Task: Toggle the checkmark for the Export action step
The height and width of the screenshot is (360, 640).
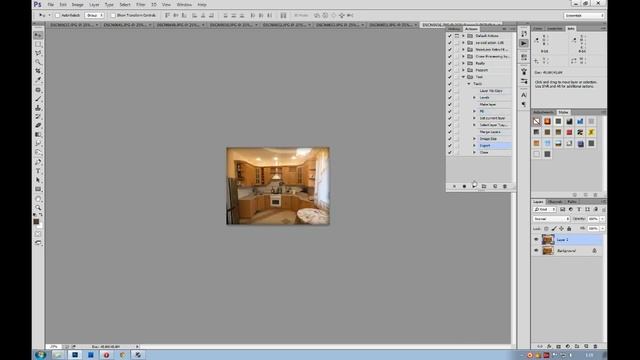Action: pos(450,146)
